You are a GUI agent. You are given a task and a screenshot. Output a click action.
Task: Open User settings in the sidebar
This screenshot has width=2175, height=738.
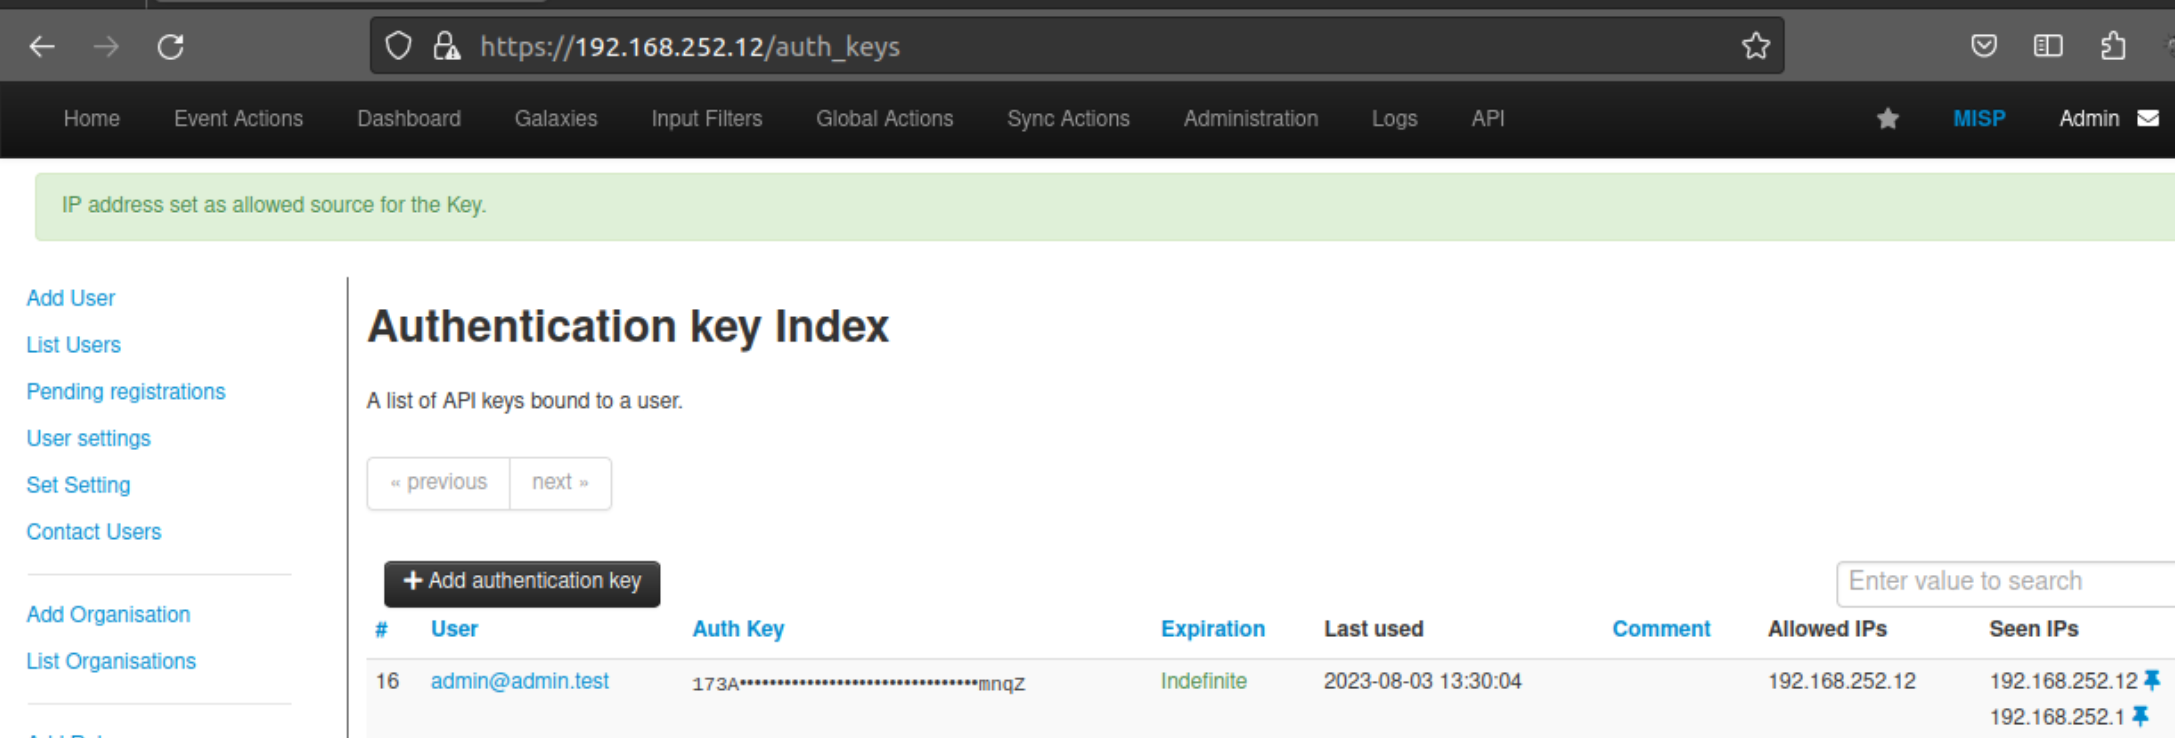[x=89, y=439]
